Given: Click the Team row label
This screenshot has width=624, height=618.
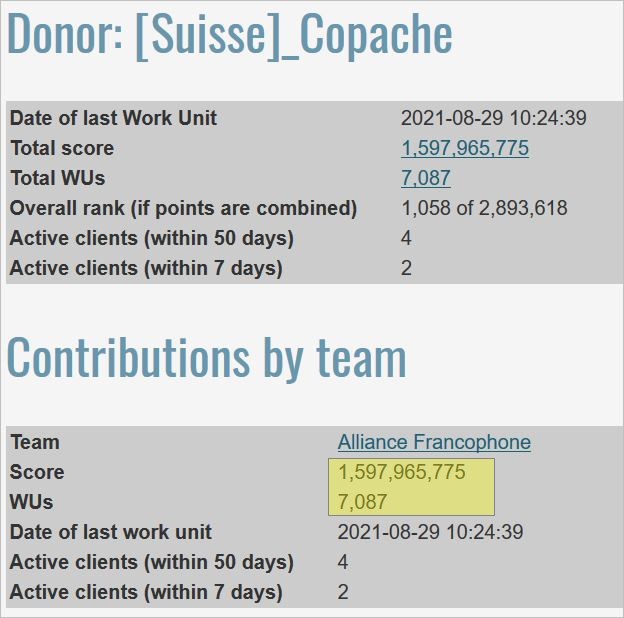Looking at the screenshot, I should [35, 442].
